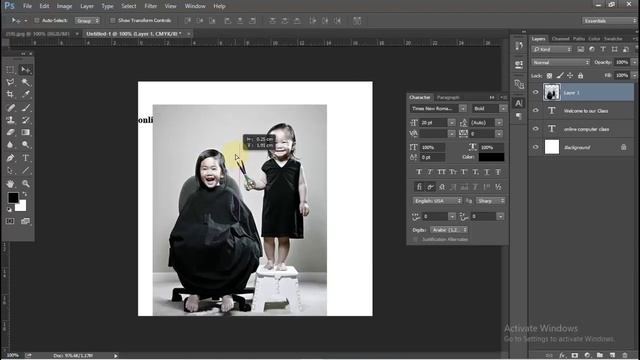Click the Faux Bold style button
640x360 pixels.
pyautogui.click(x=419, y=172)
